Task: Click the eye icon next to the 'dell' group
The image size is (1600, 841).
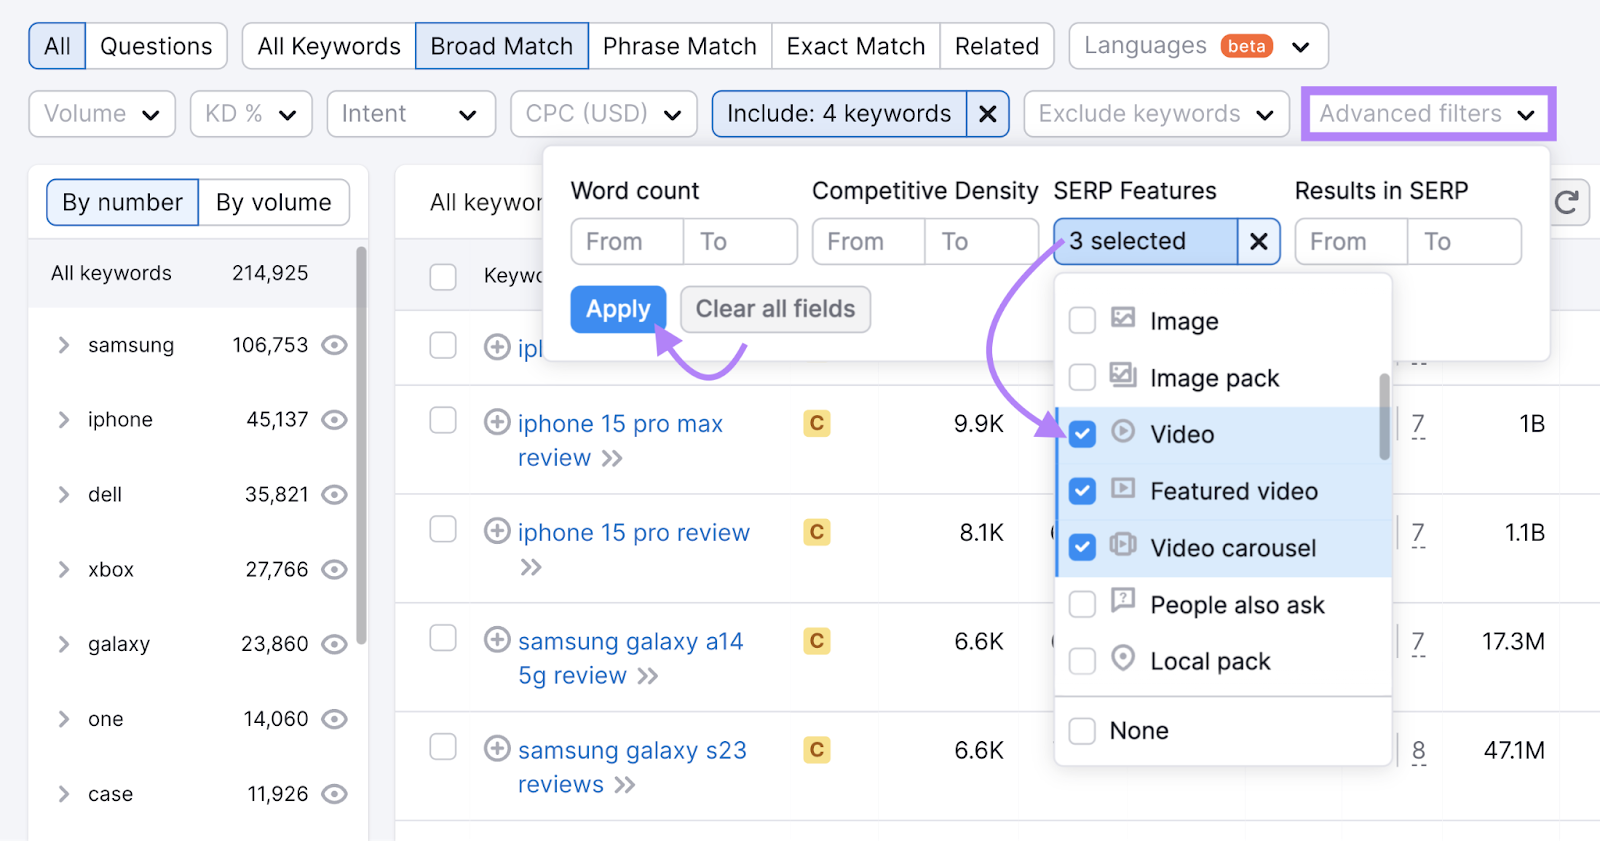Action: [x=334, y=494]
